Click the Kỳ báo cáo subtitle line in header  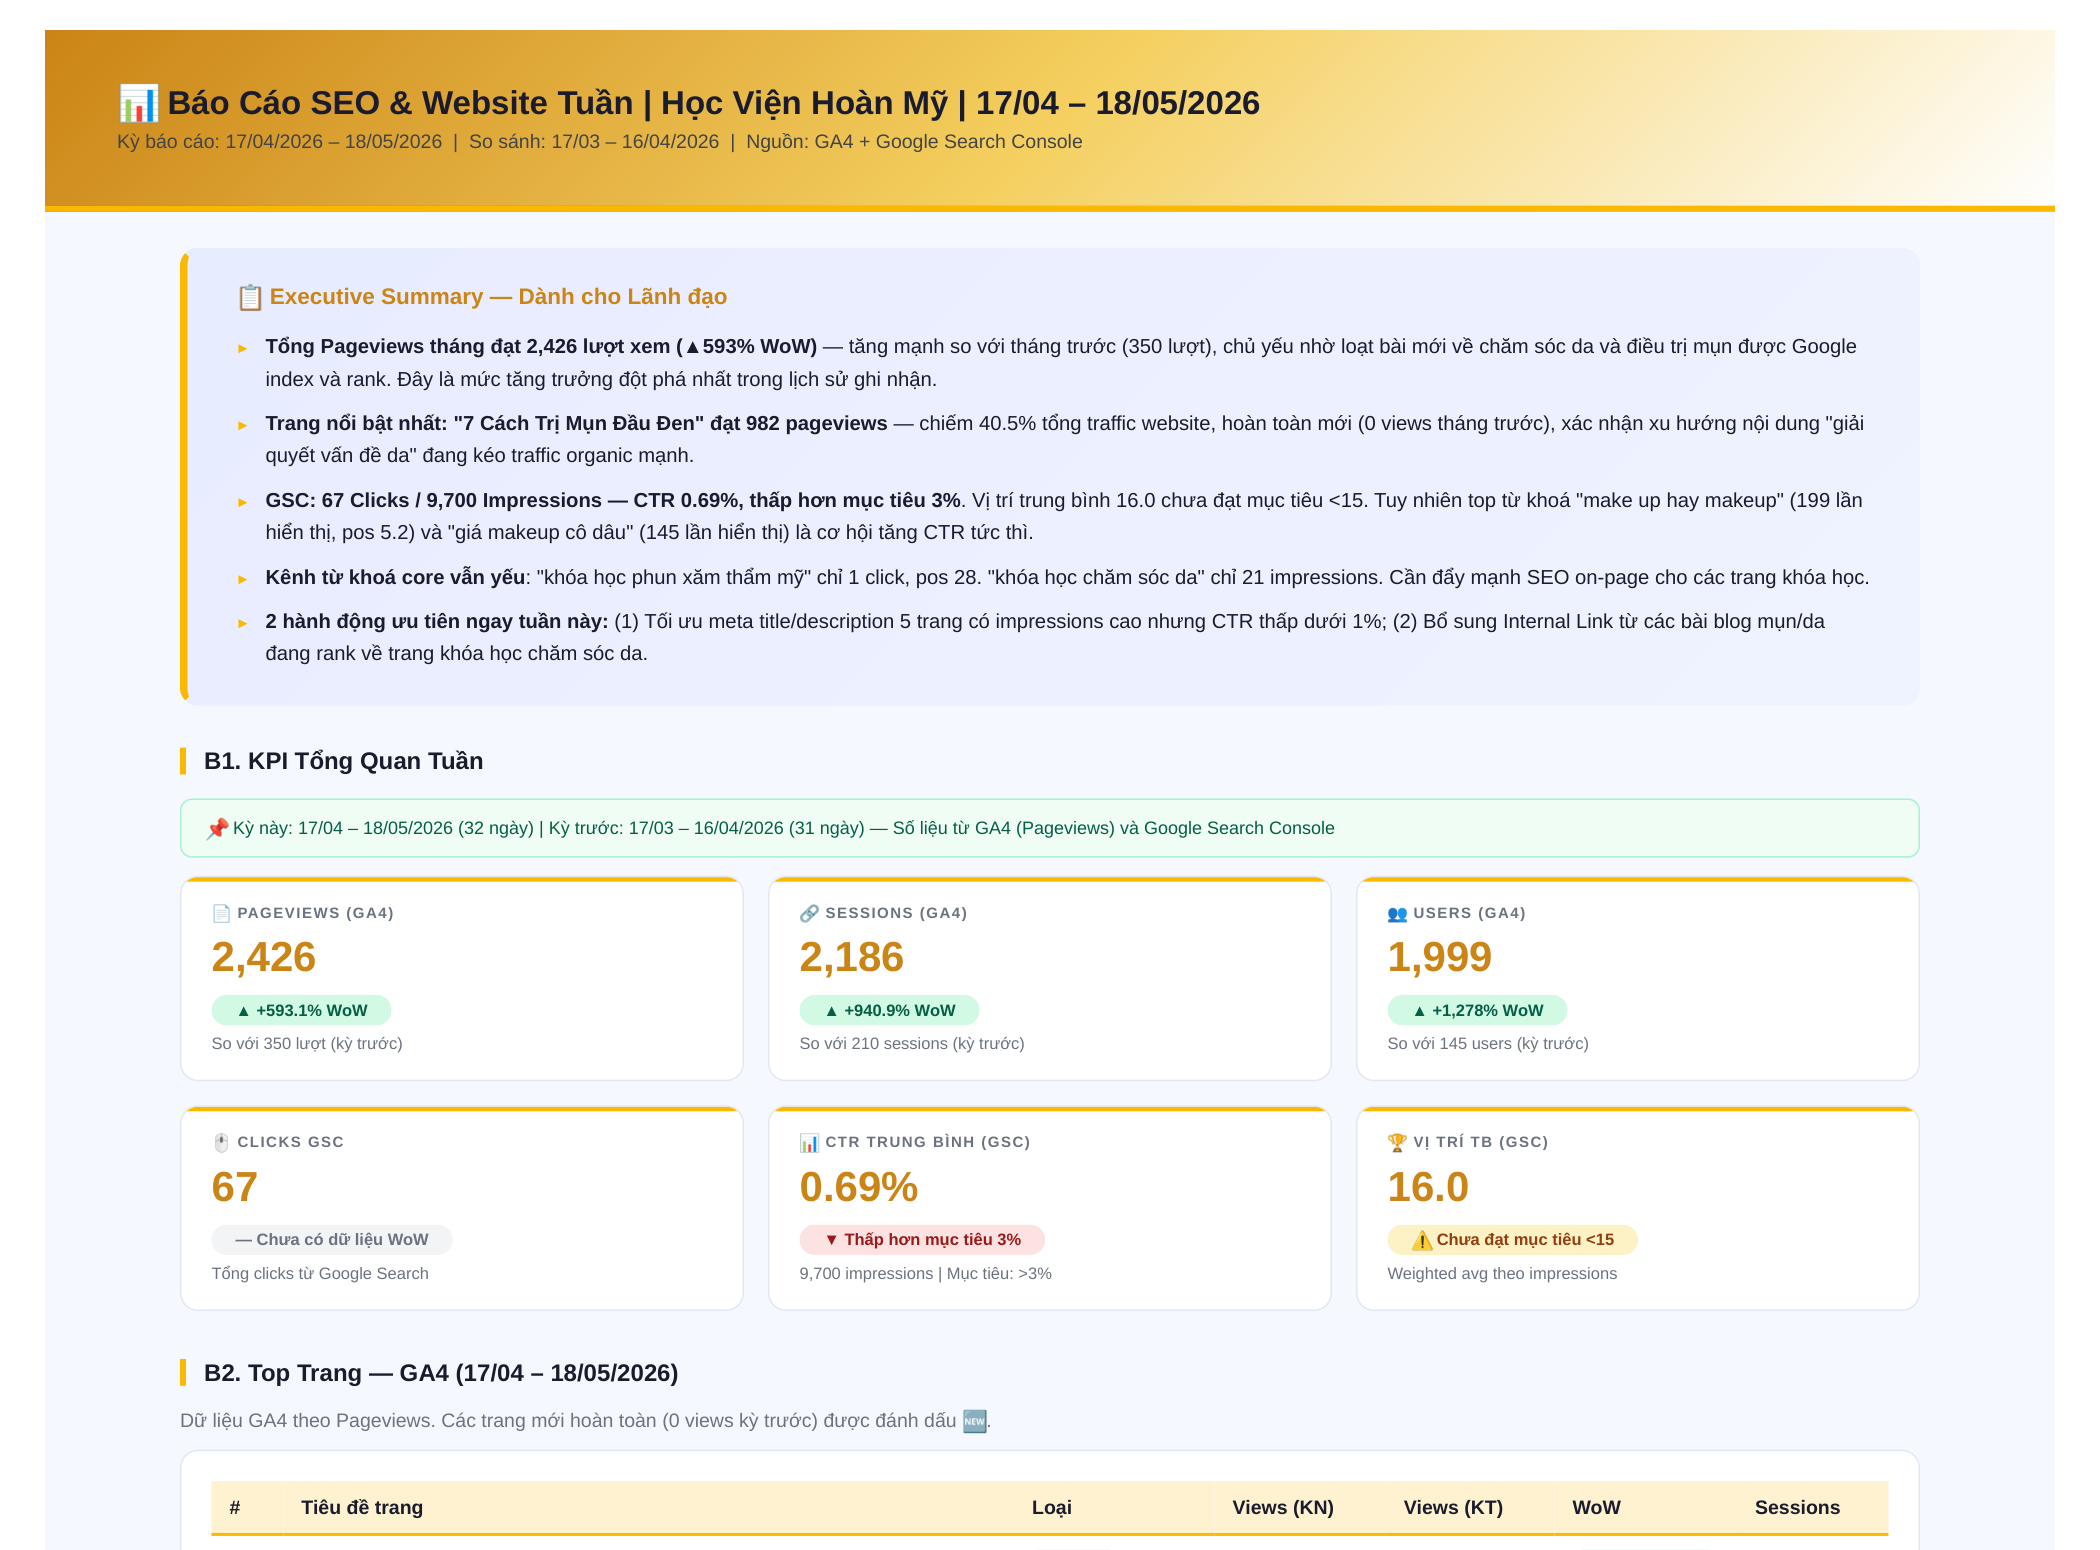(x=600, y=142)
